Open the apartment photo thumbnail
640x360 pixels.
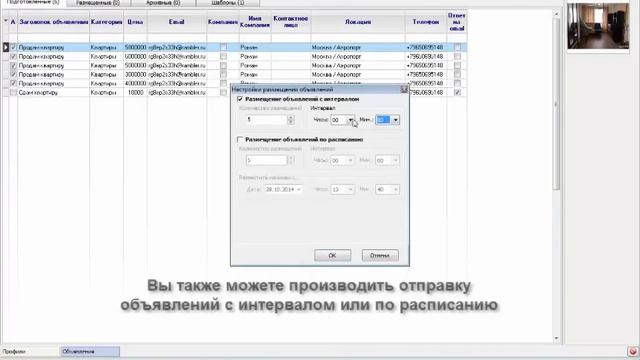(598, 26)
